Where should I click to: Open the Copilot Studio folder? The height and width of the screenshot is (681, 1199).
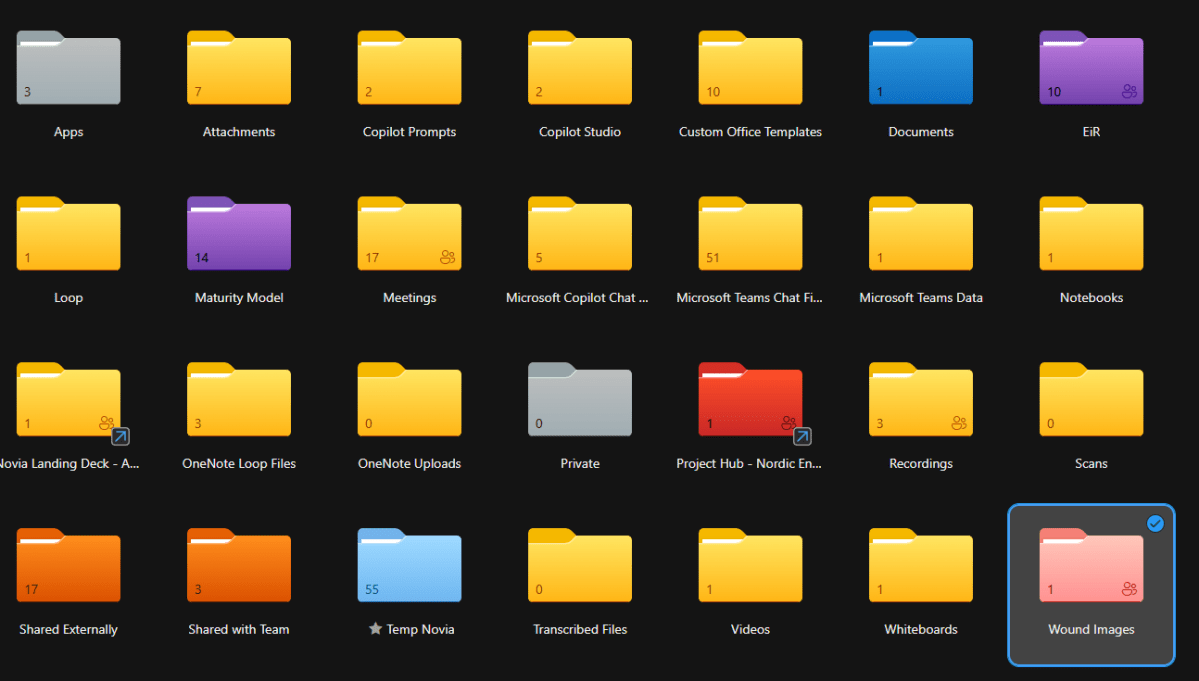click(579, 68)
